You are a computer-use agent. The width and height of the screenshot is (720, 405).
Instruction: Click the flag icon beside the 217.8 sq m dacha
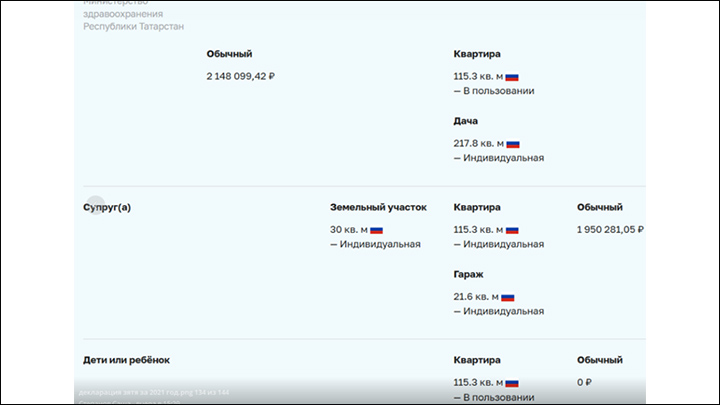pos(513,144)
